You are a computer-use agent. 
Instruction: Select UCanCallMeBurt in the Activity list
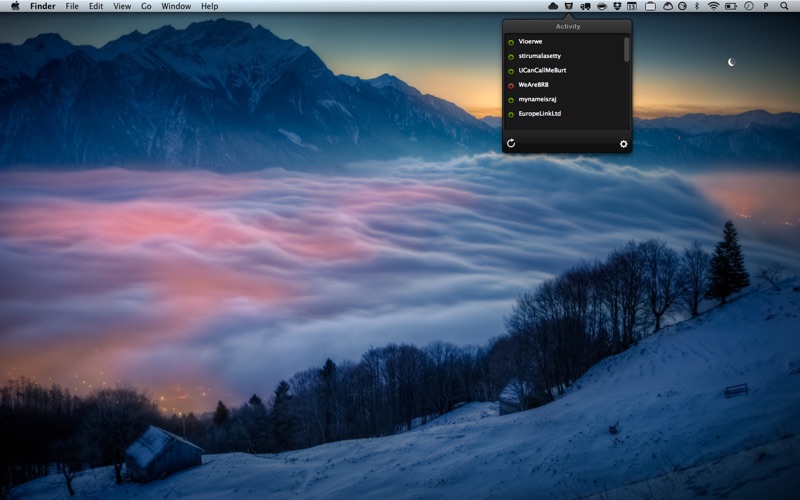coord(542,70)
